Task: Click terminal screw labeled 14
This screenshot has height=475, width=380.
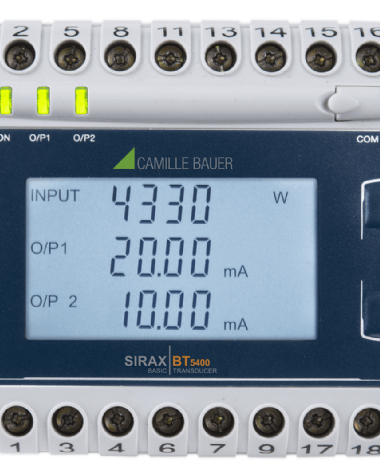Action: click(x=271, y=57)
